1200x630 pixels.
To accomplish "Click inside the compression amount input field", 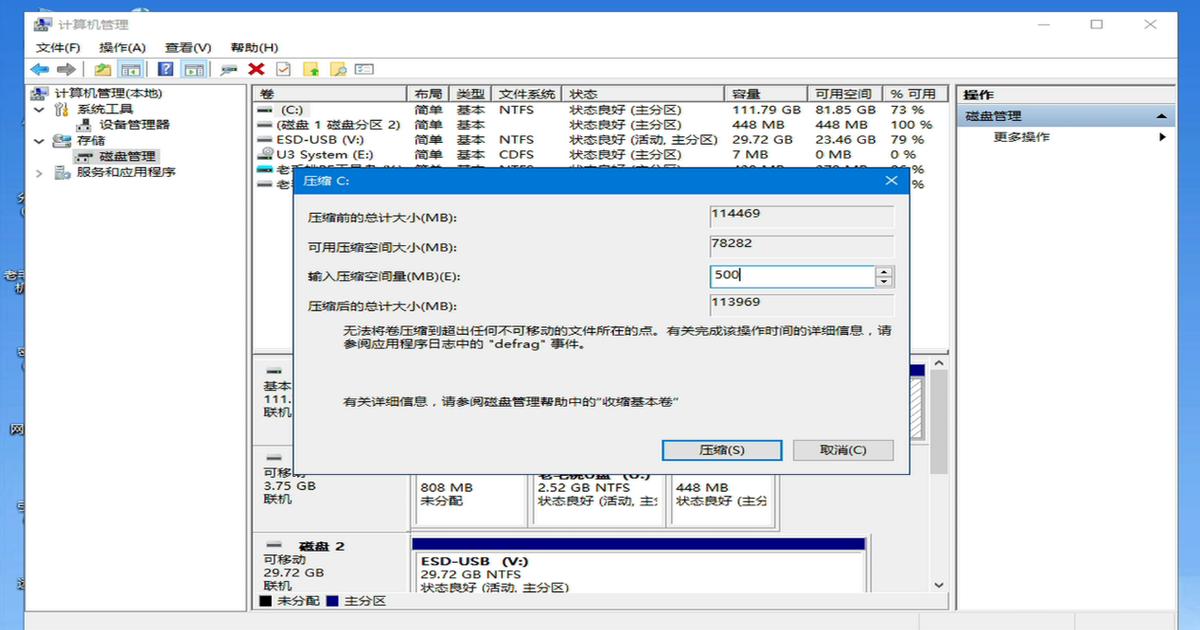I will [x=790, y=276].
